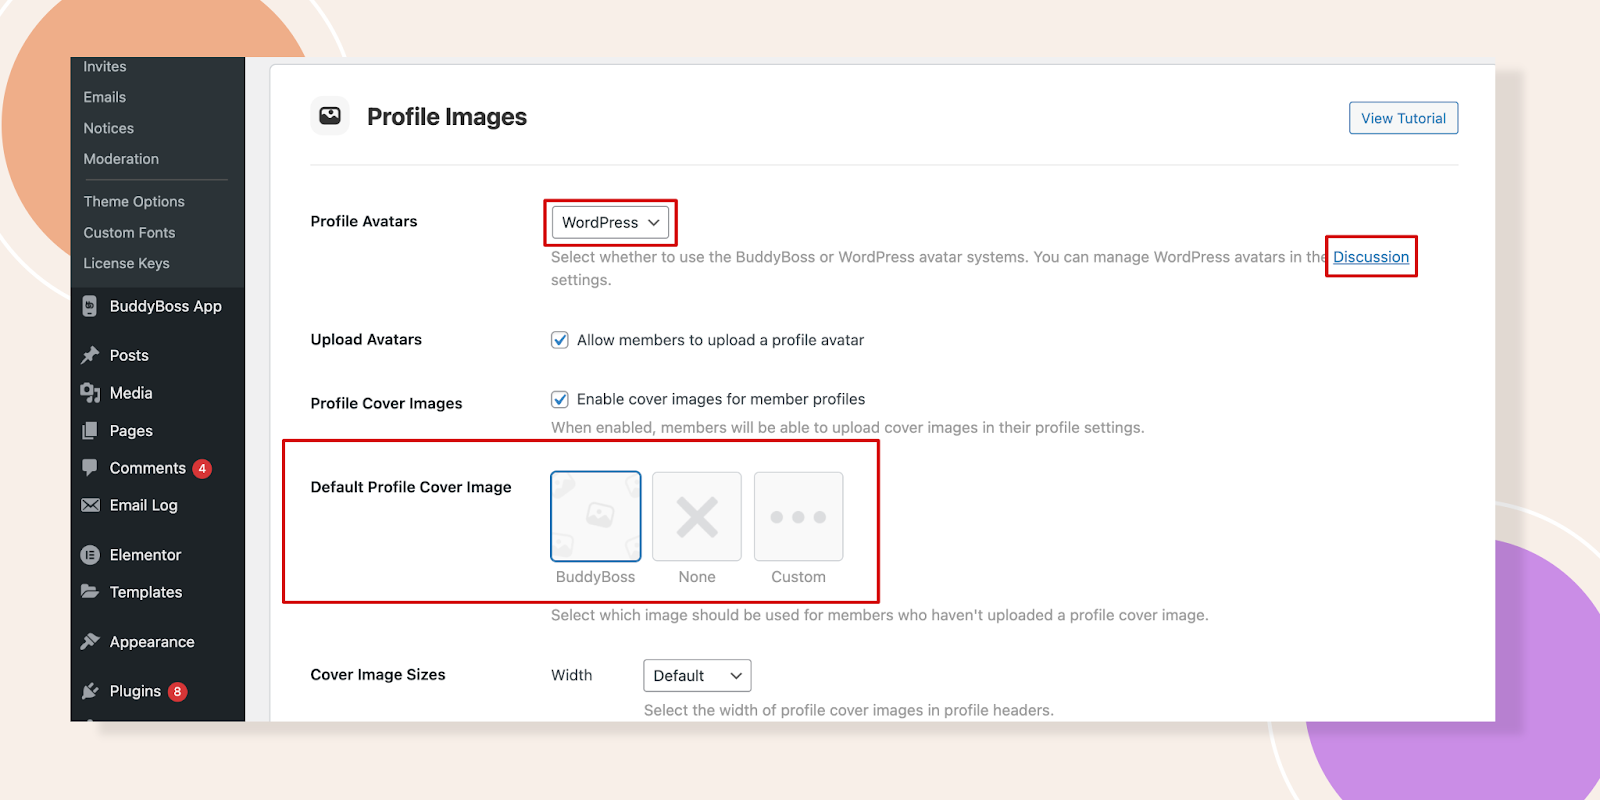Click the Pages icon in sidebar

90,431
